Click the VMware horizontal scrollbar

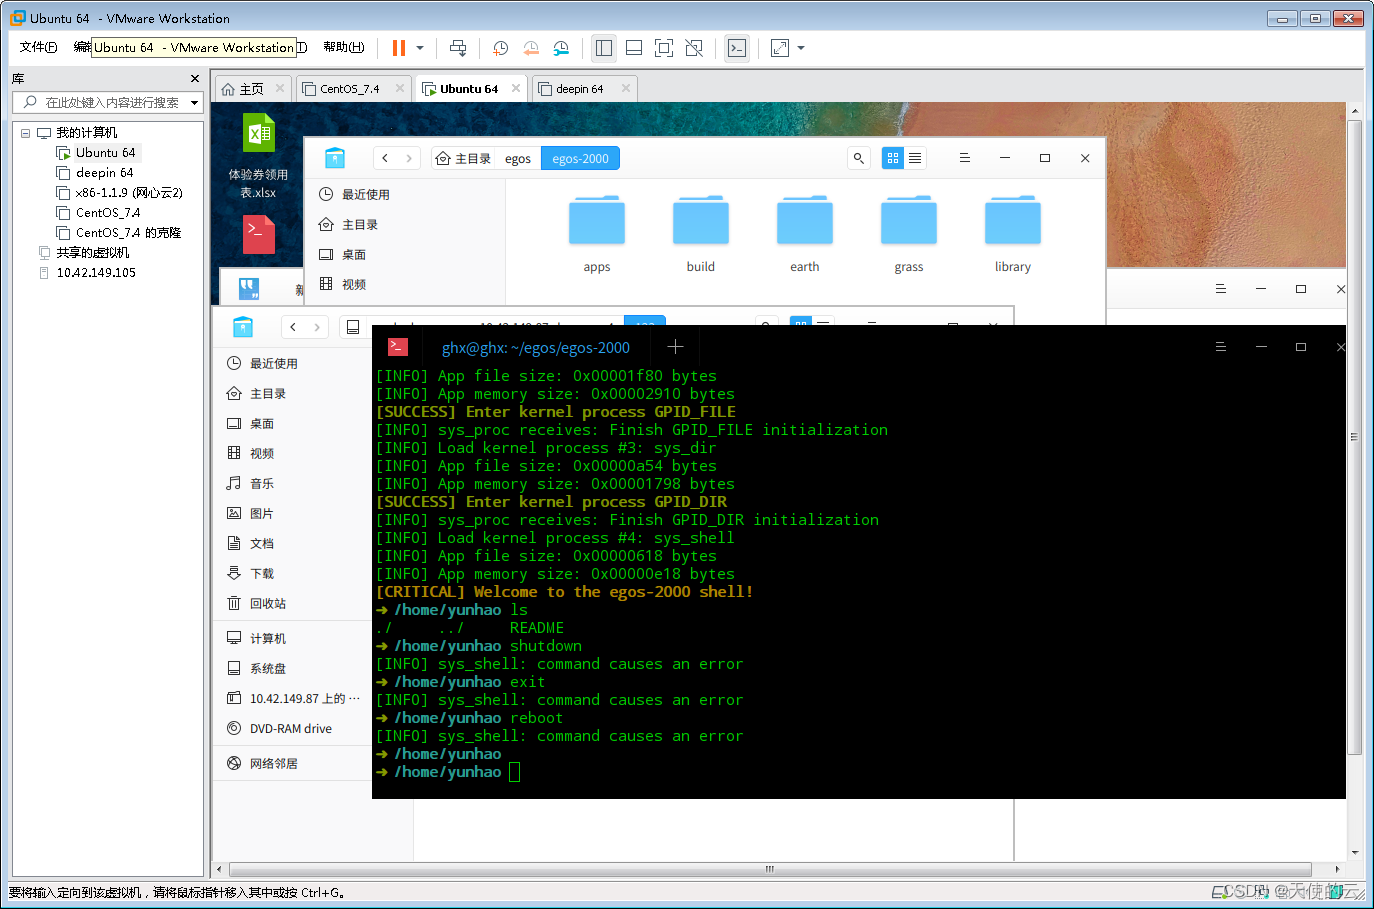[x=770, y=869]
